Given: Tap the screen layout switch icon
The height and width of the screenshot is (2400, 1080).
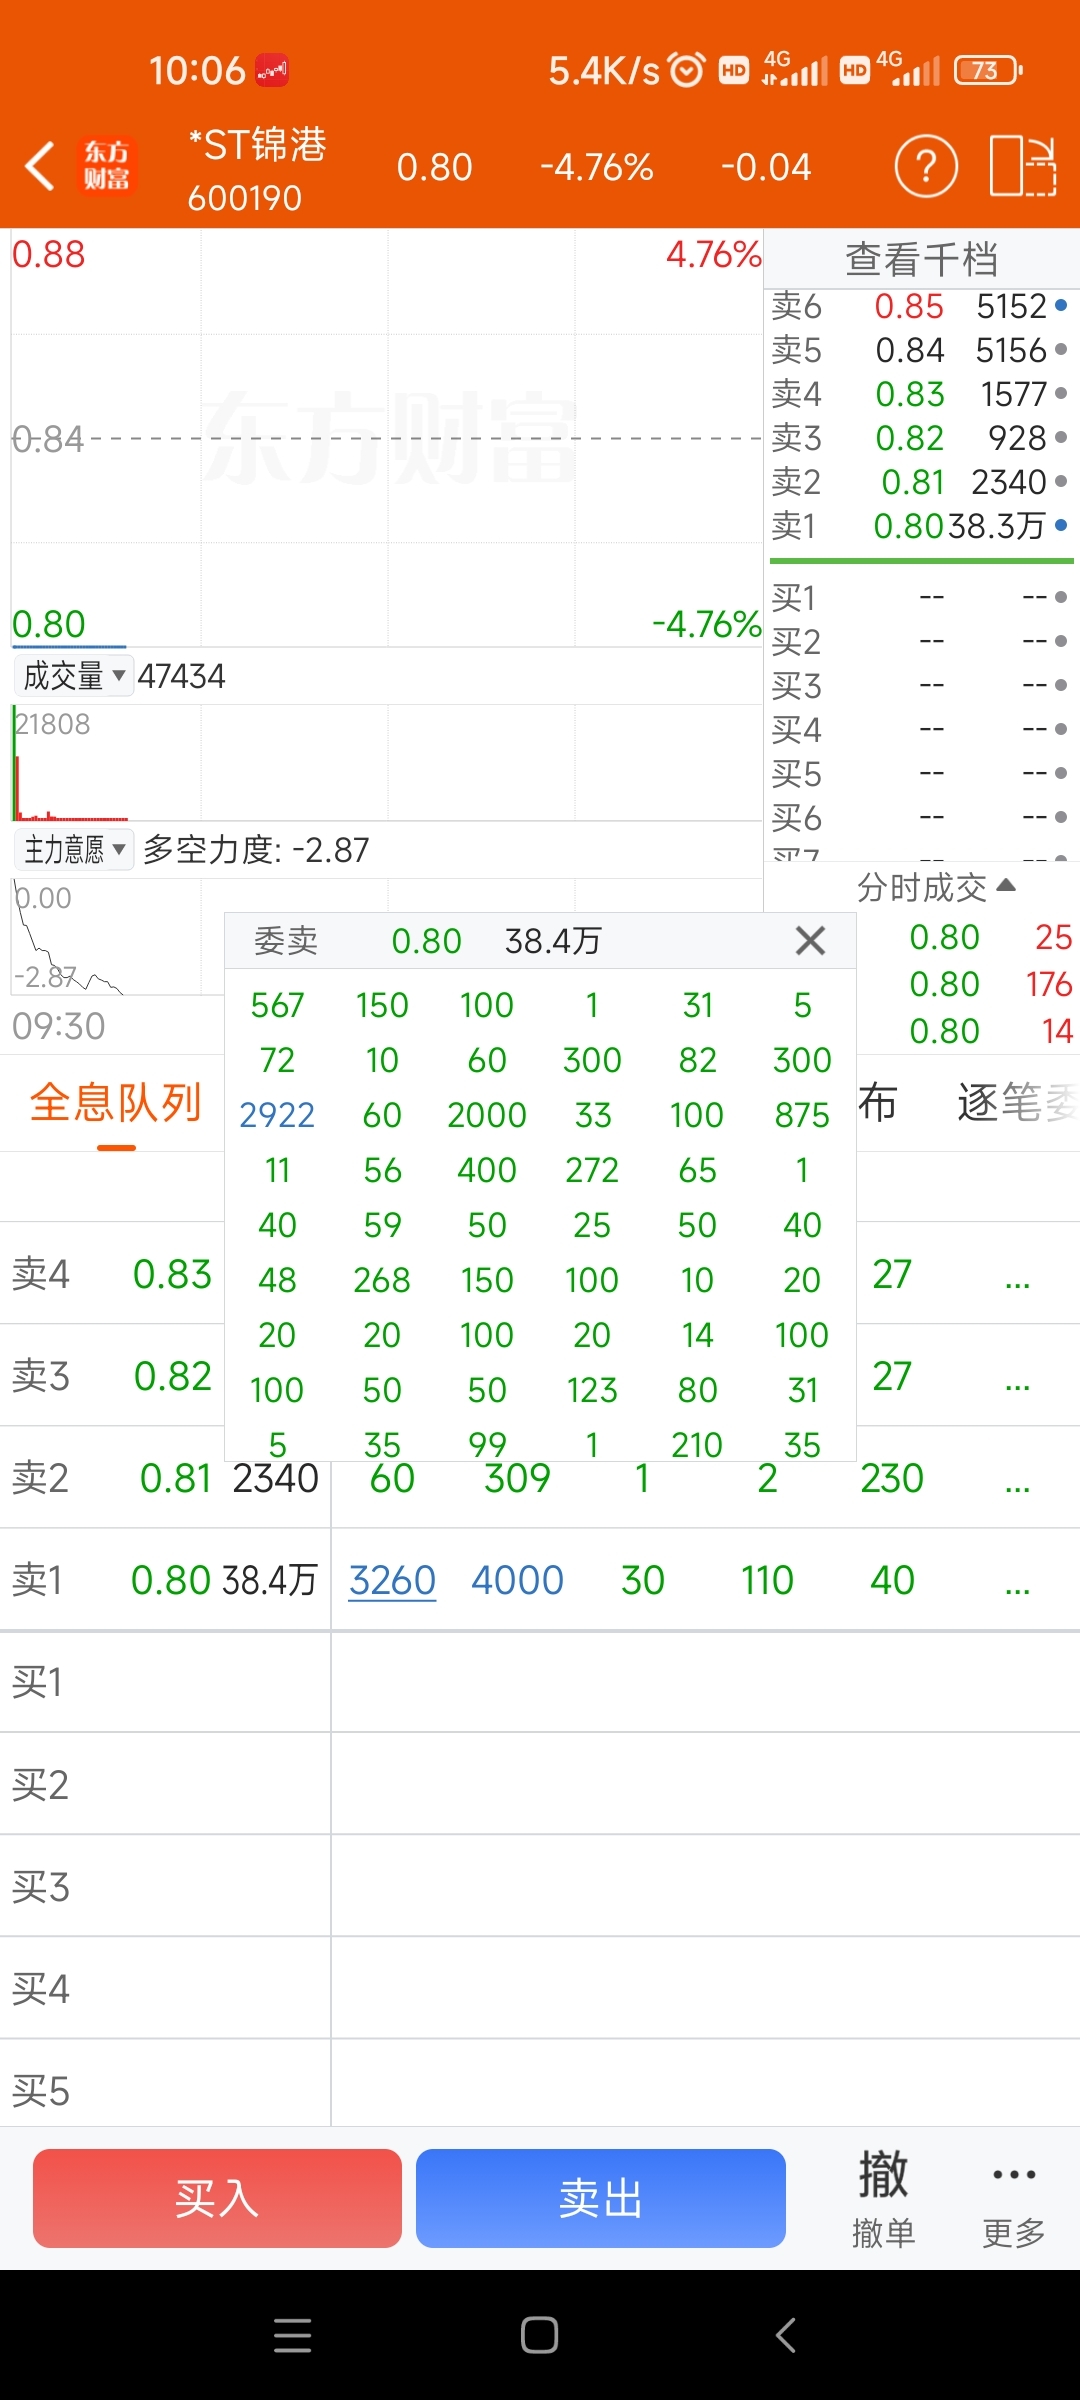Looking at the screenshot, I should 1022,166.
